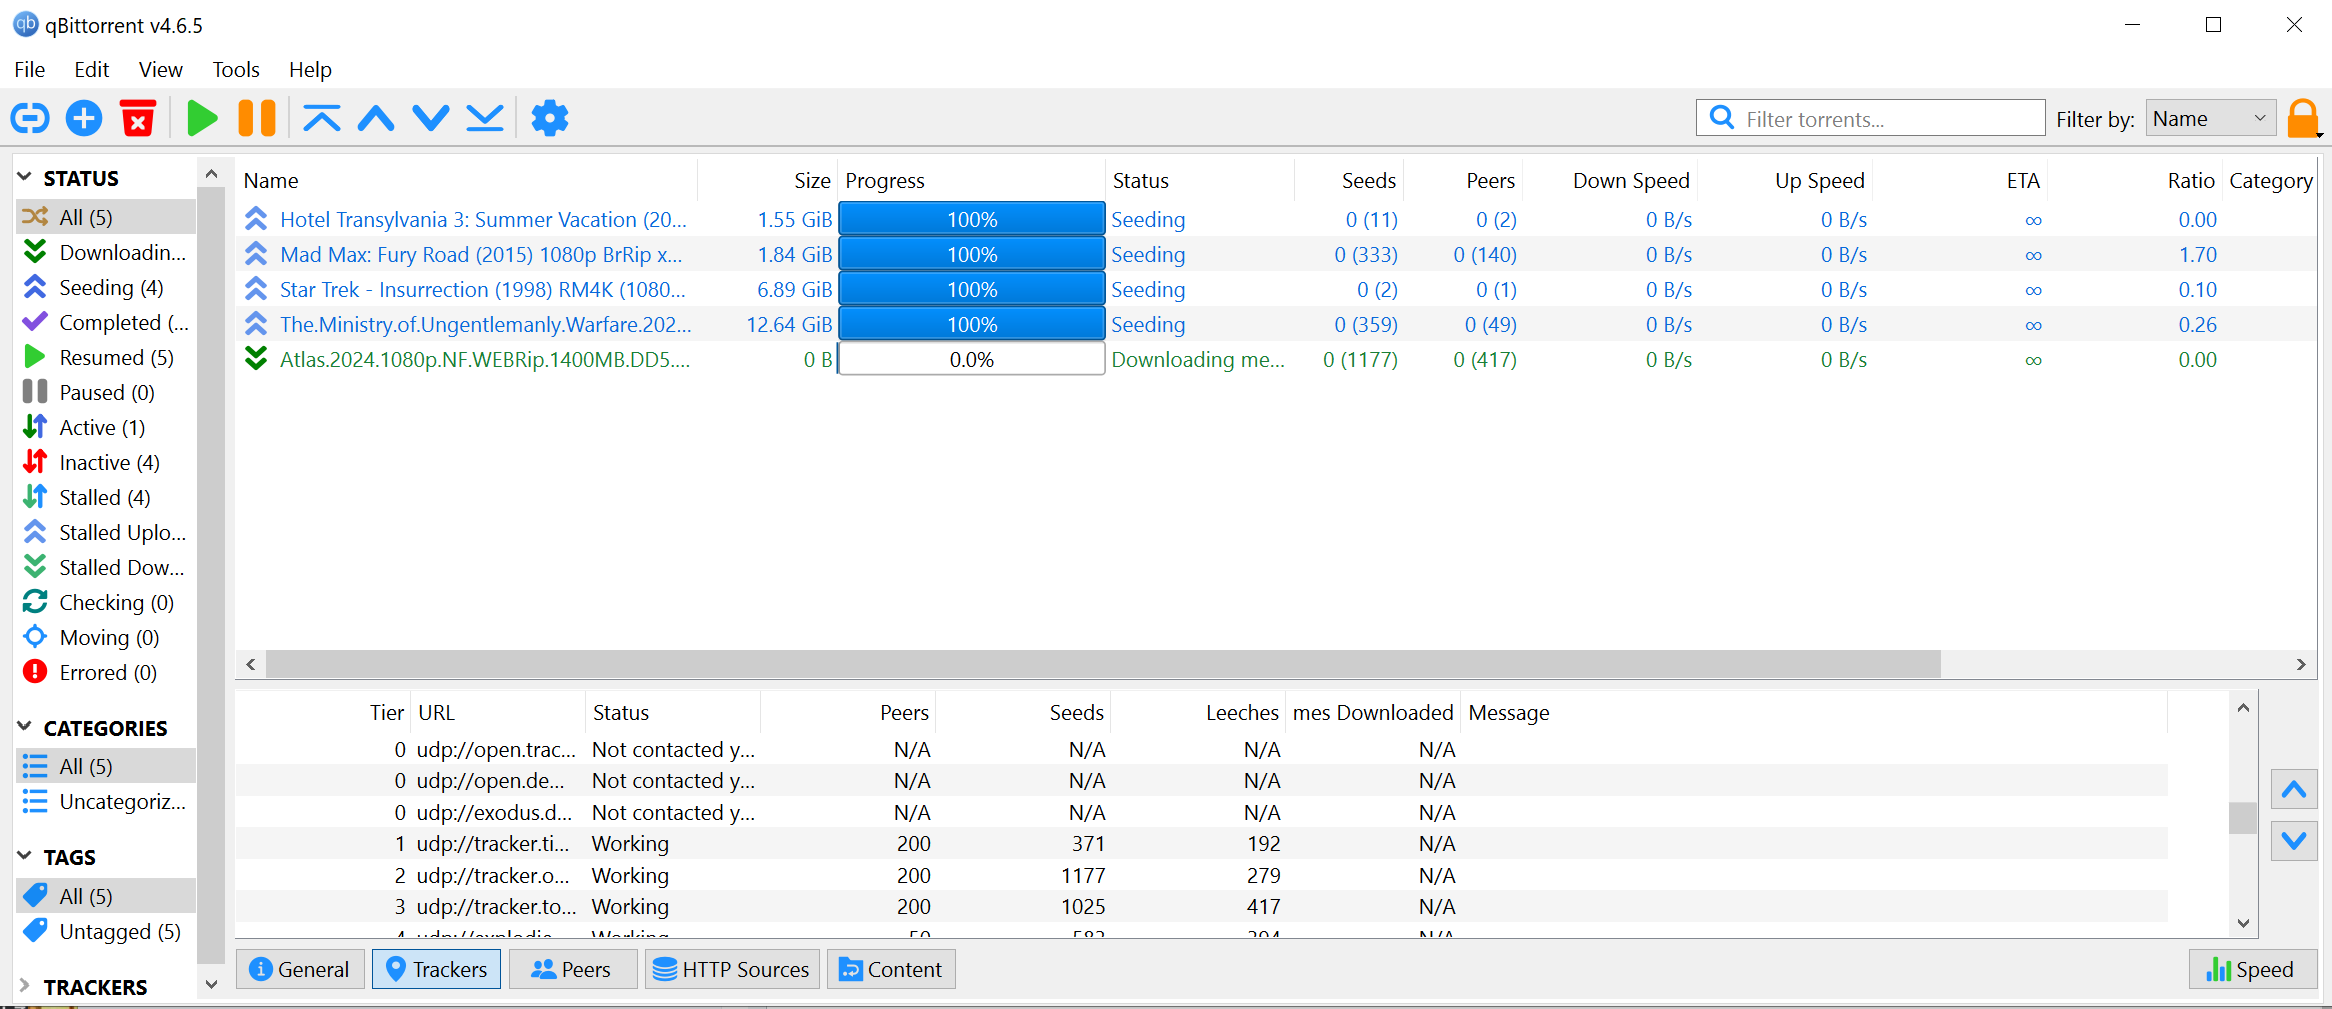Move torrent to top of queue
This screenshot has height=1009, width=2332.
click(x=322, y=118)
